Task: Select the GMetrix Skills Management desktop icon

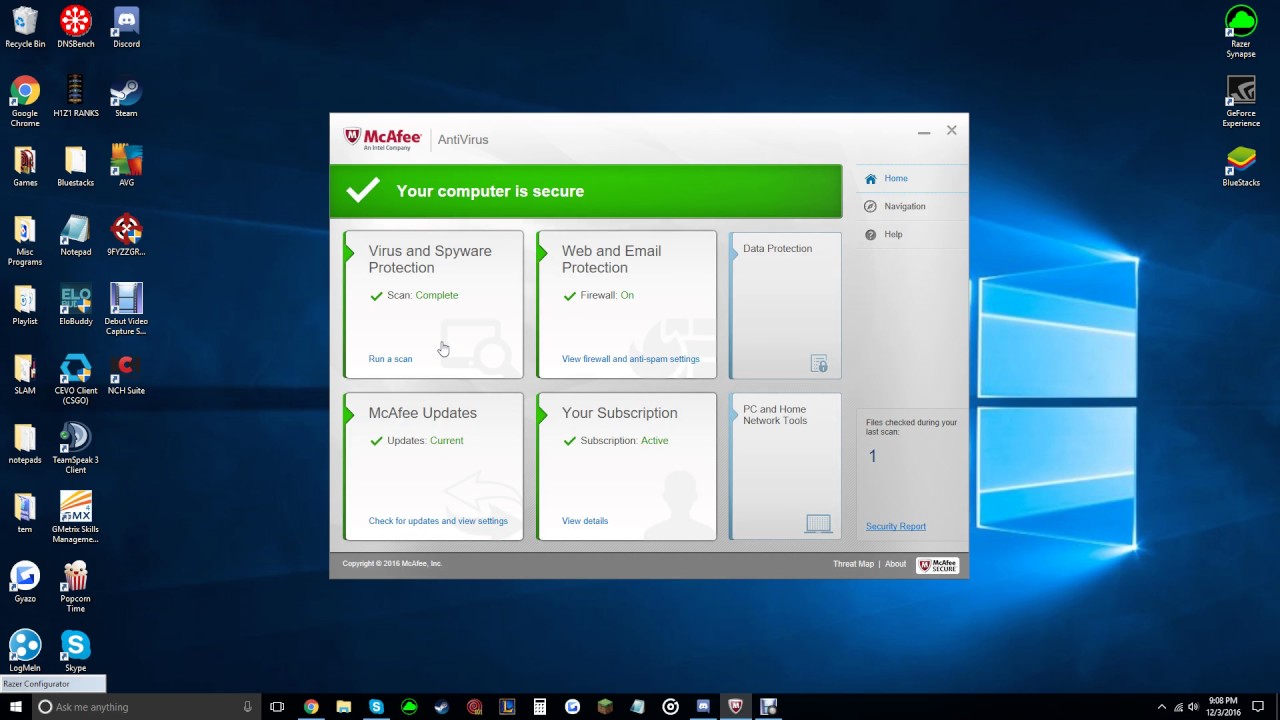Action: pyautogui.click(x=75, y=517)
